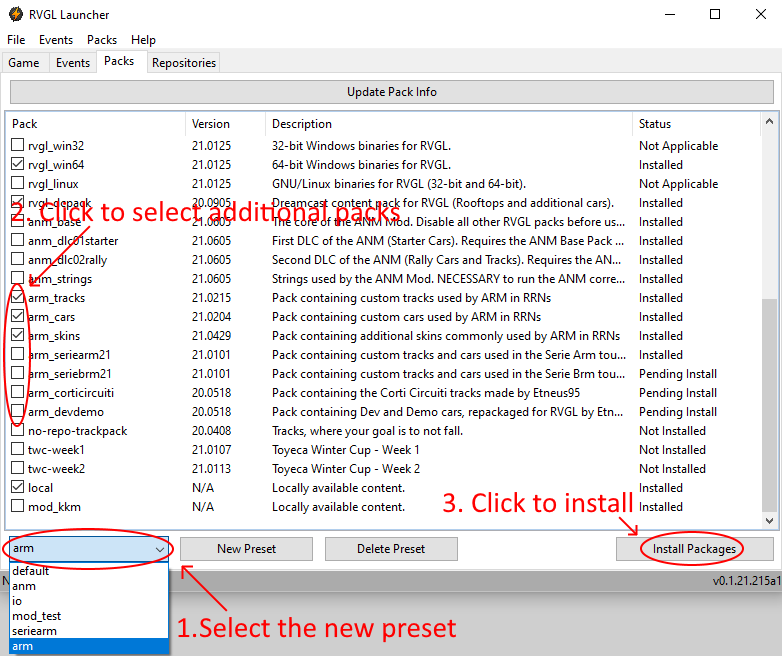782x656 pixels.
Task: Click version '20.0408' in the list
Action: pos(211,431)
